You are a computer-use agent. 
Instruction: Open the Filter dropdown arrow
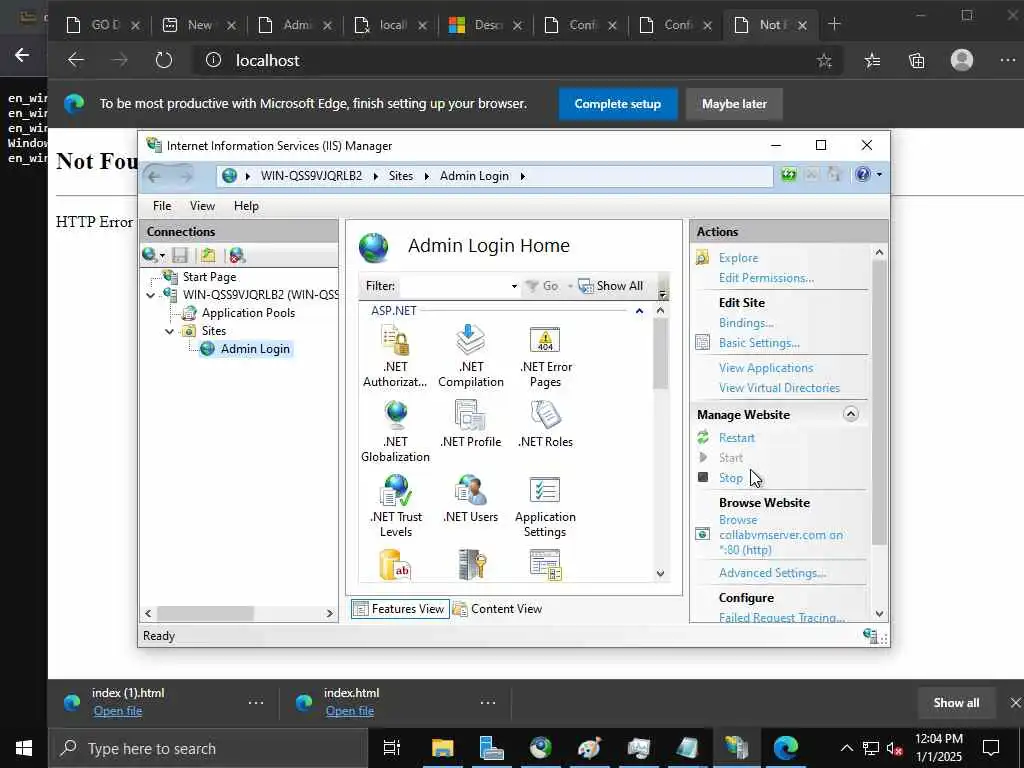pyautogui.click(x=514, y=286)
